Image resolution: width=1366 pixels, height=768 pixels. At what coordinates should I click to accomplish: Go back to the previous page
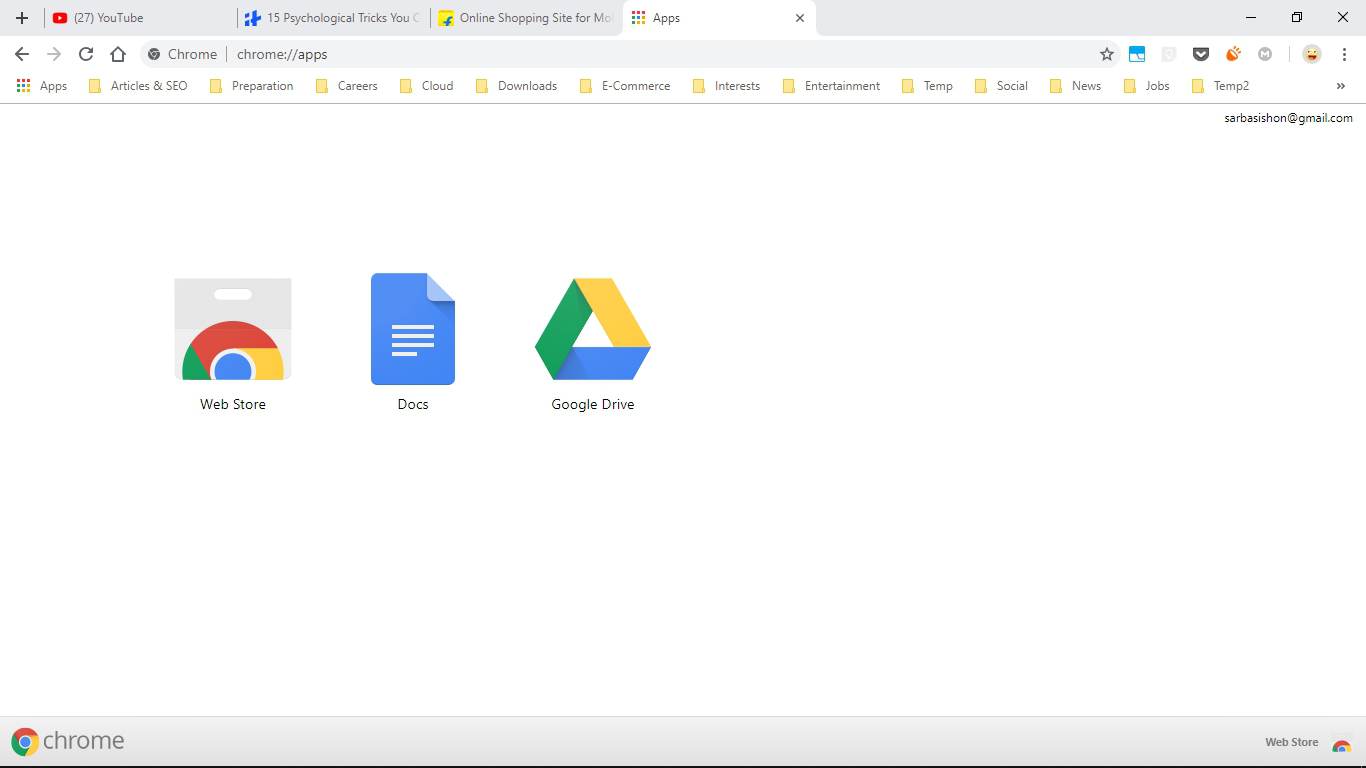(x=22, y=54)
